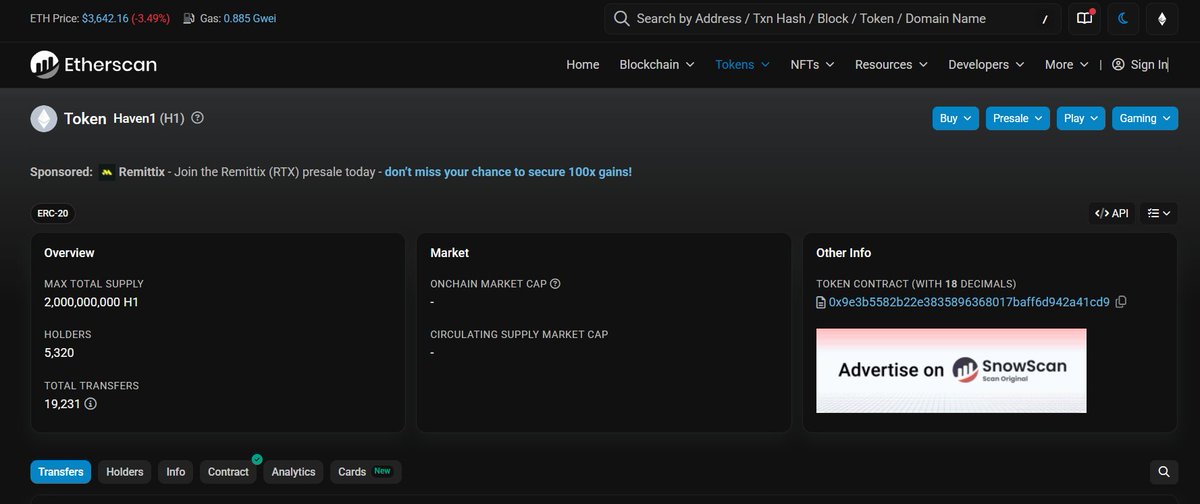Expand the Play dropdown

tap(1081, 118)
